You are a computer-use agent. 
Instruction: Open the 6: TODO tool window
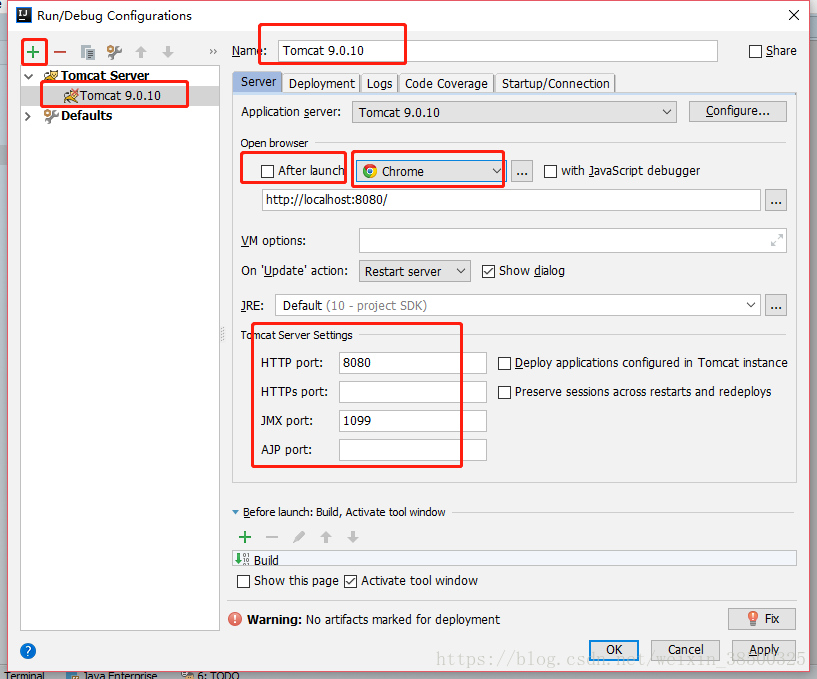click(210, 675)
